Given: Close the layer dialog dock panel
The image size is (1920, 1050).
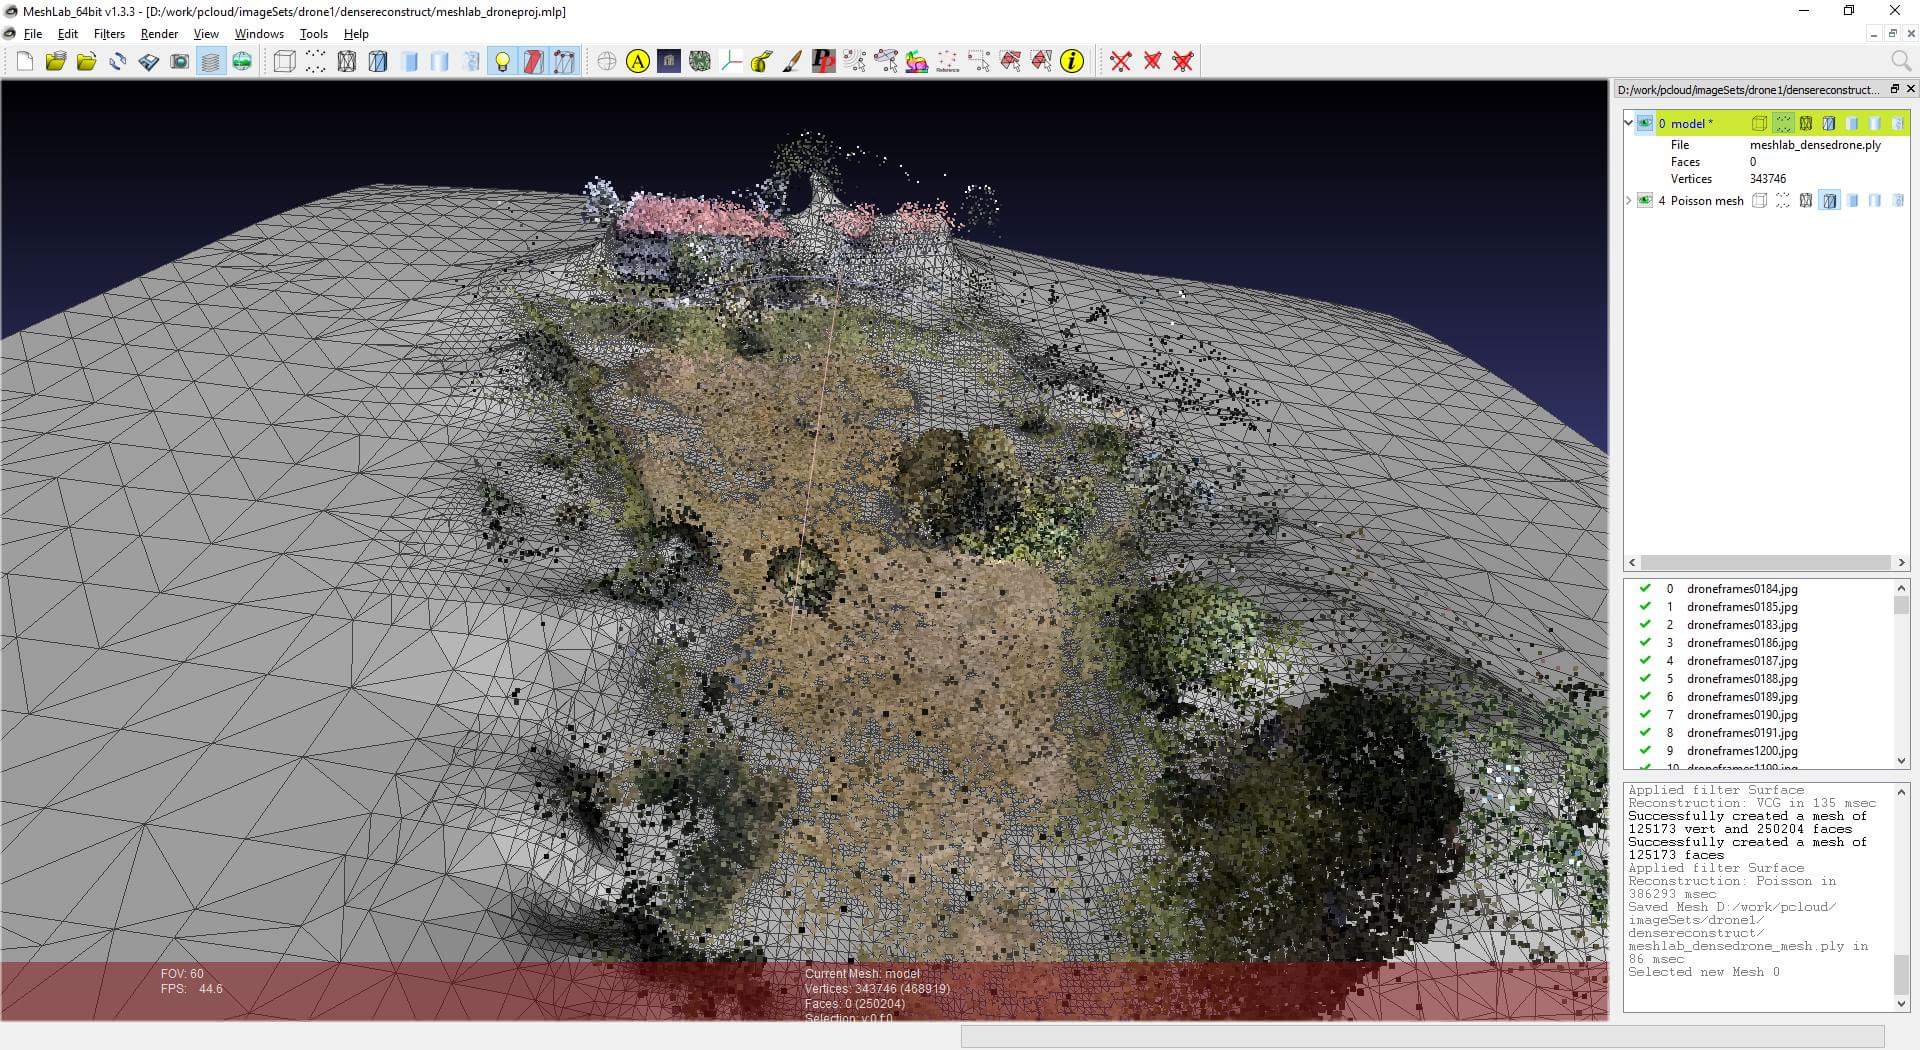Looking at the screenshot, I should [1910, 89].
